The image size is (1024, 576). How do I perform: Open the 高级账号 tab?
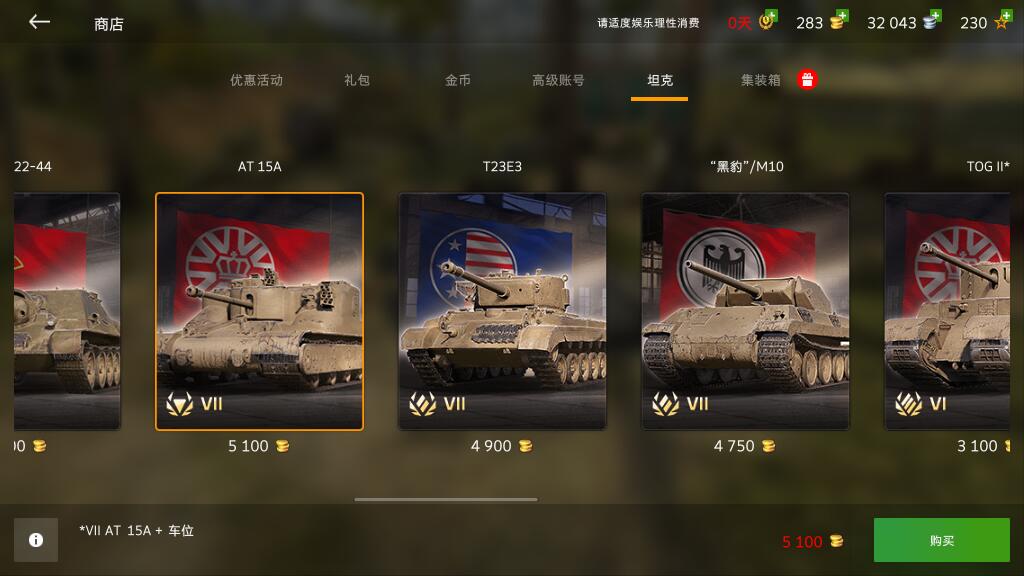(x=558, y=80)
